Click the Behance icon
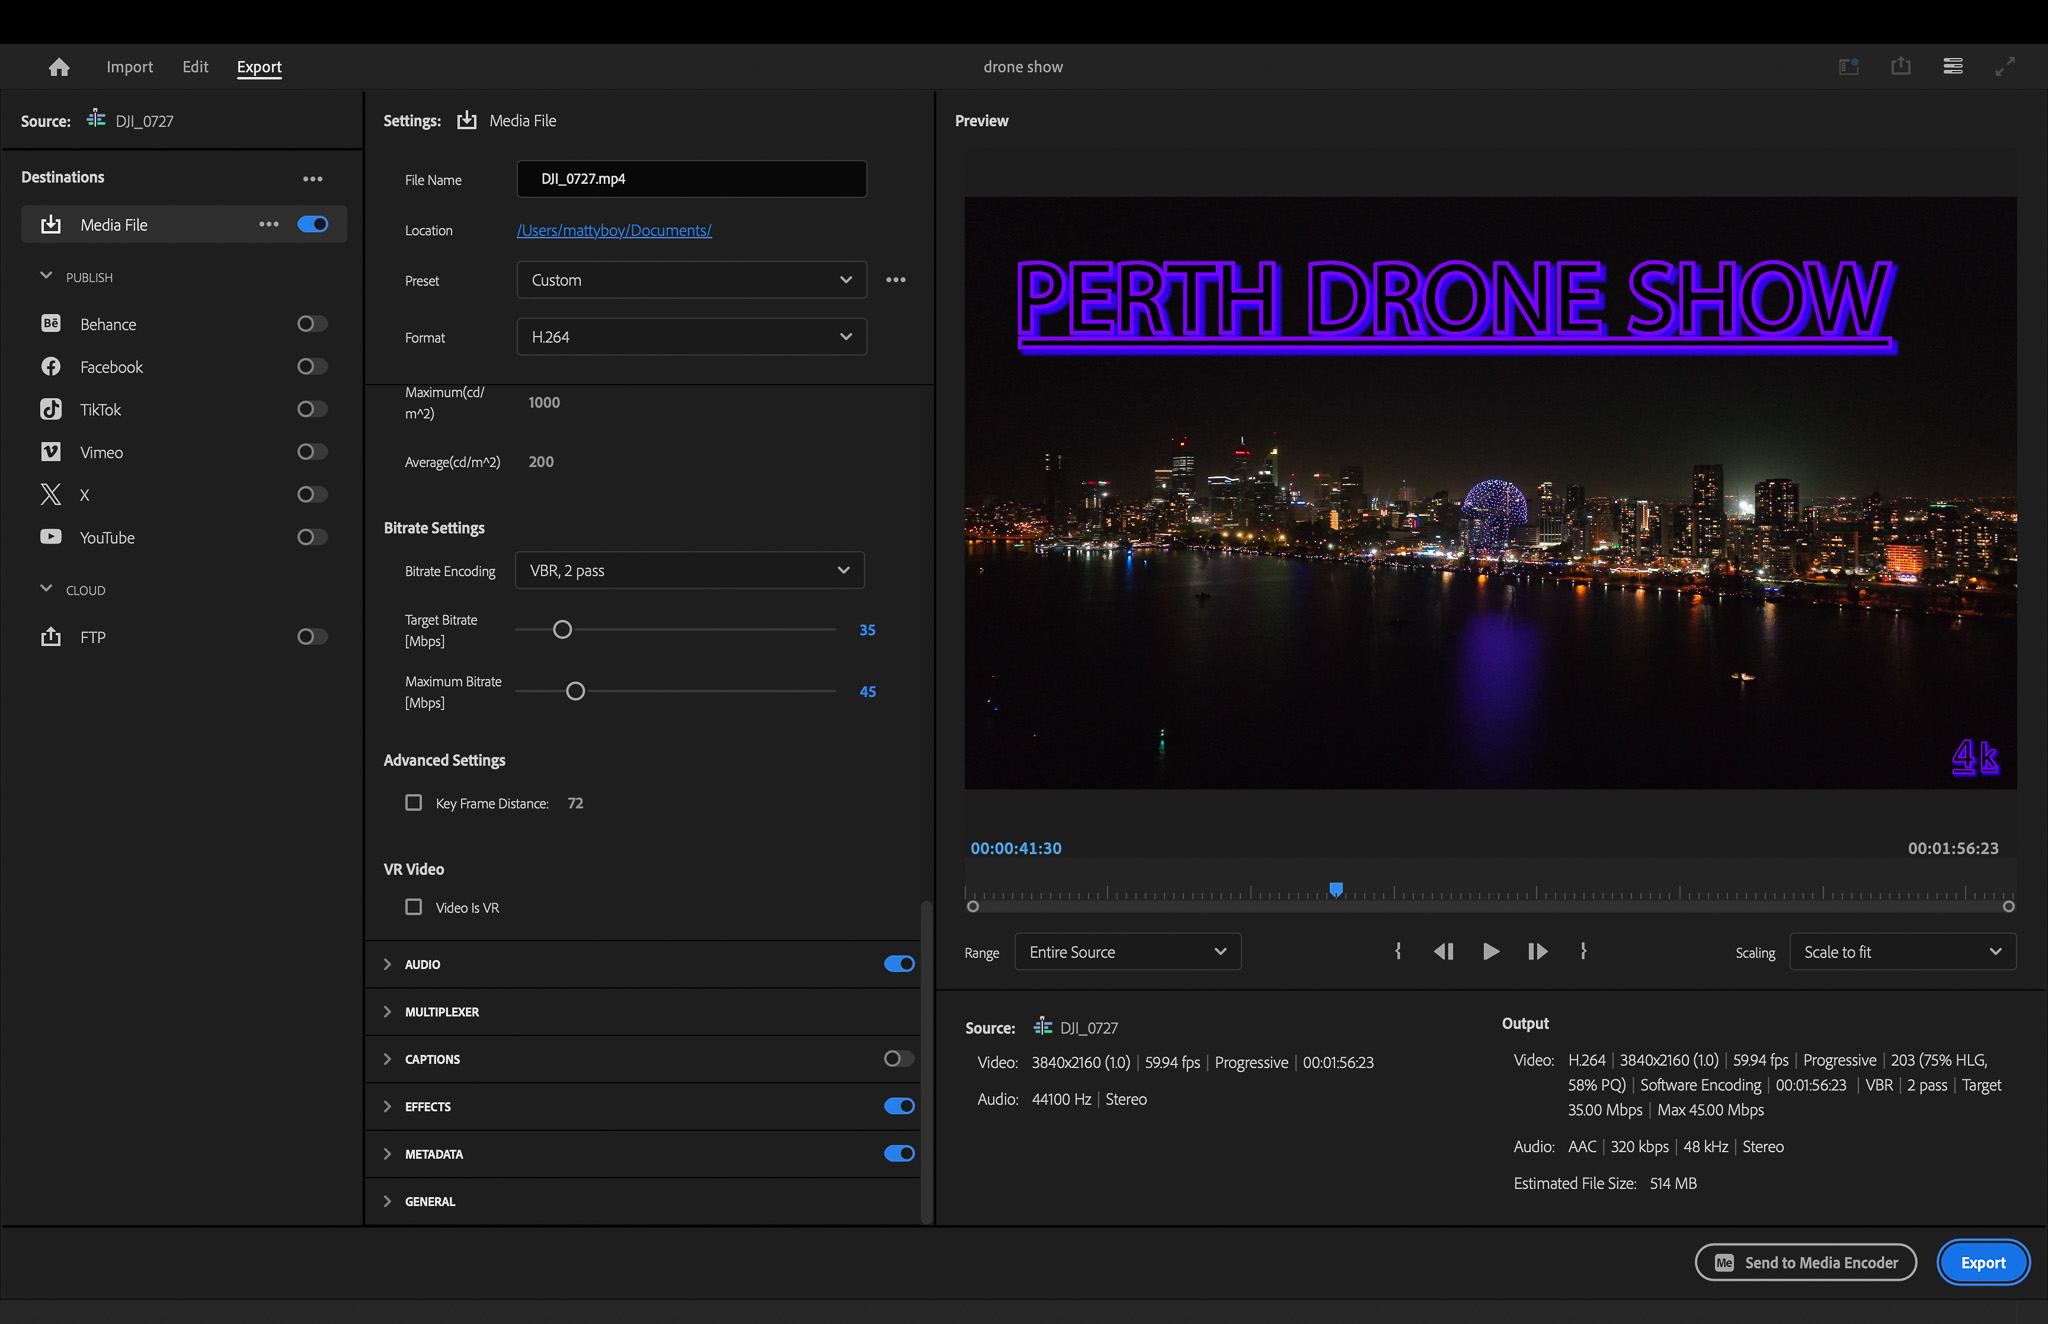Image resolution: width=2048 pixels, height=1324 pixels. click(x=51, y=323)
